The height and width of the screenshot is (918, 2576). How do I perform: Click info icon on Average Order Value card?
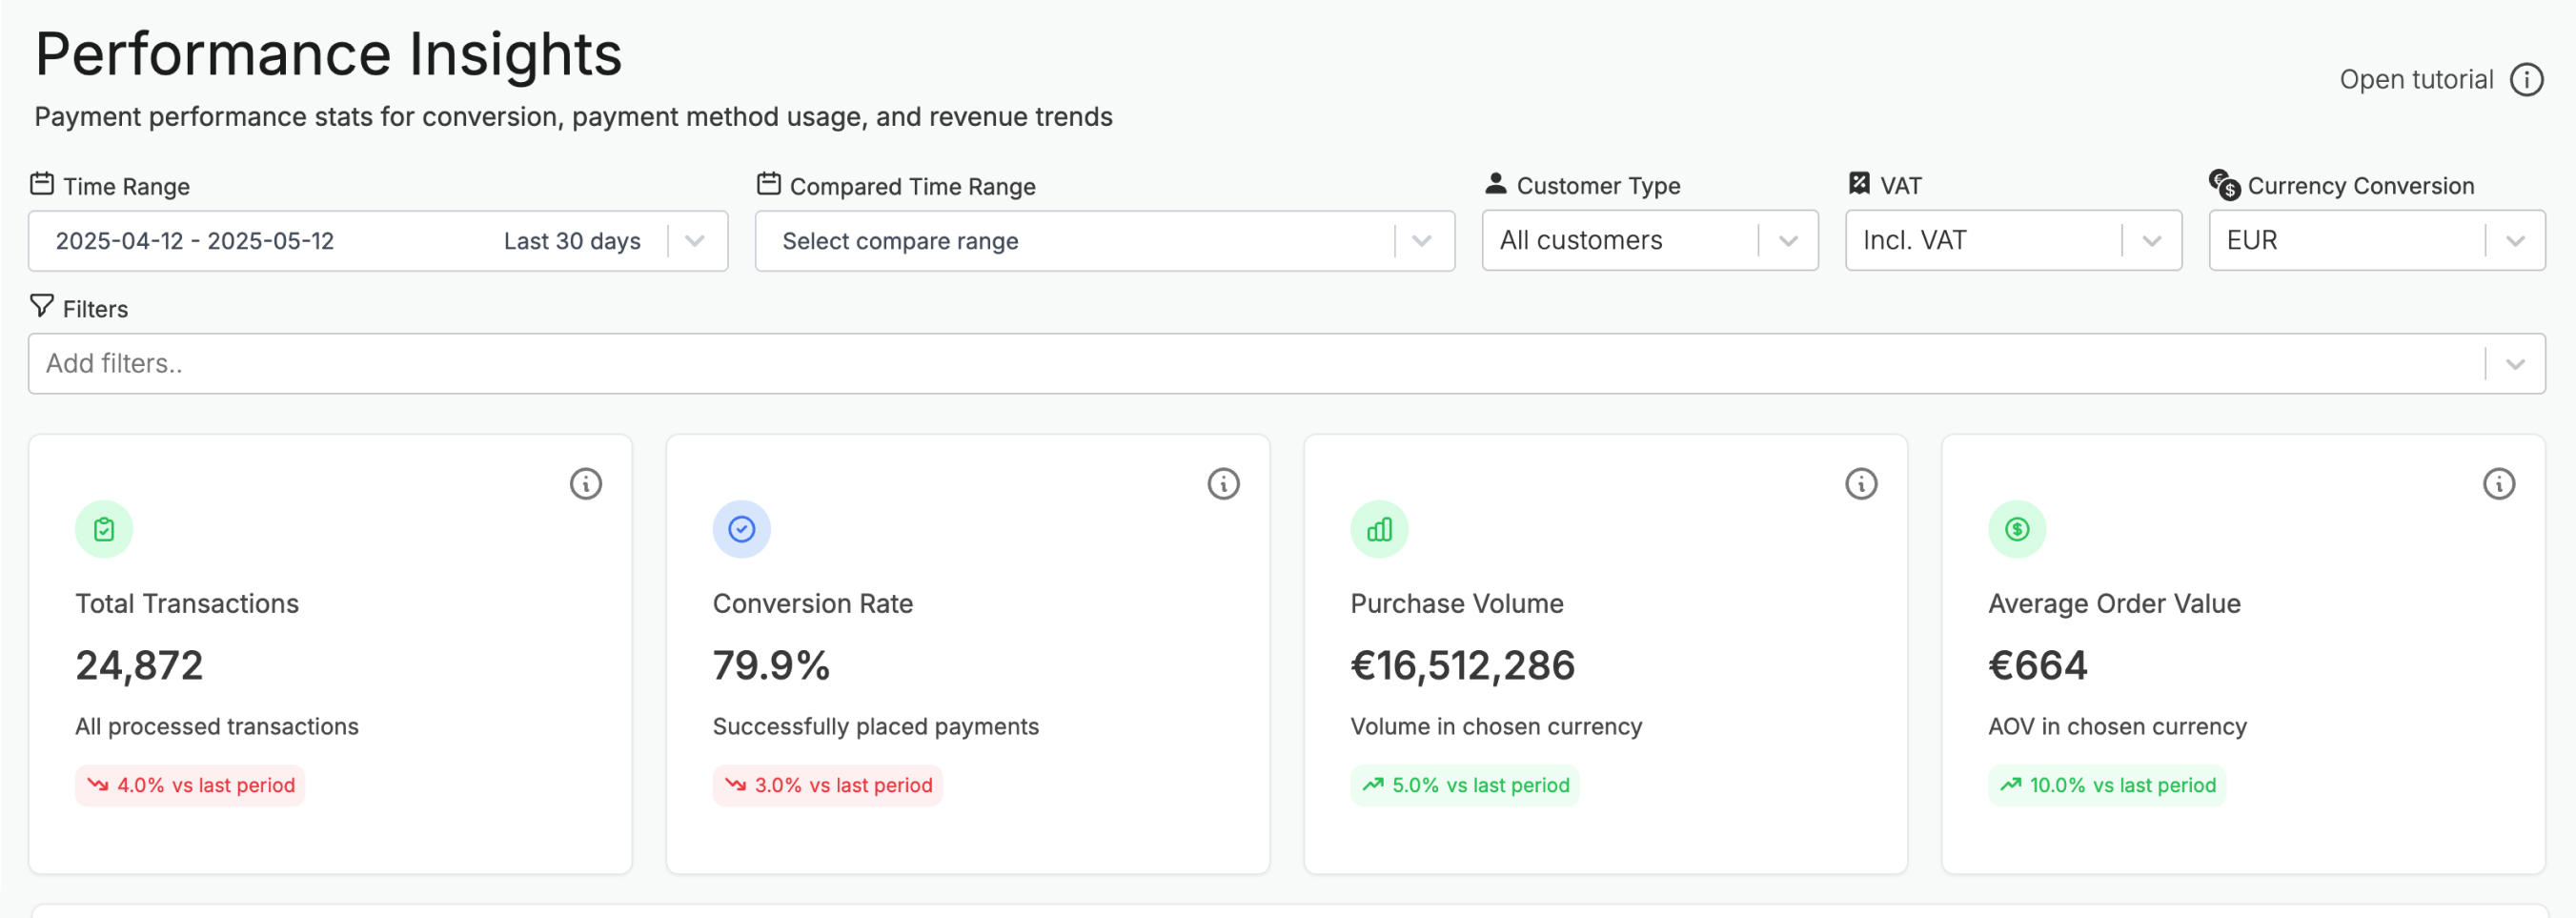[2497, 484]
